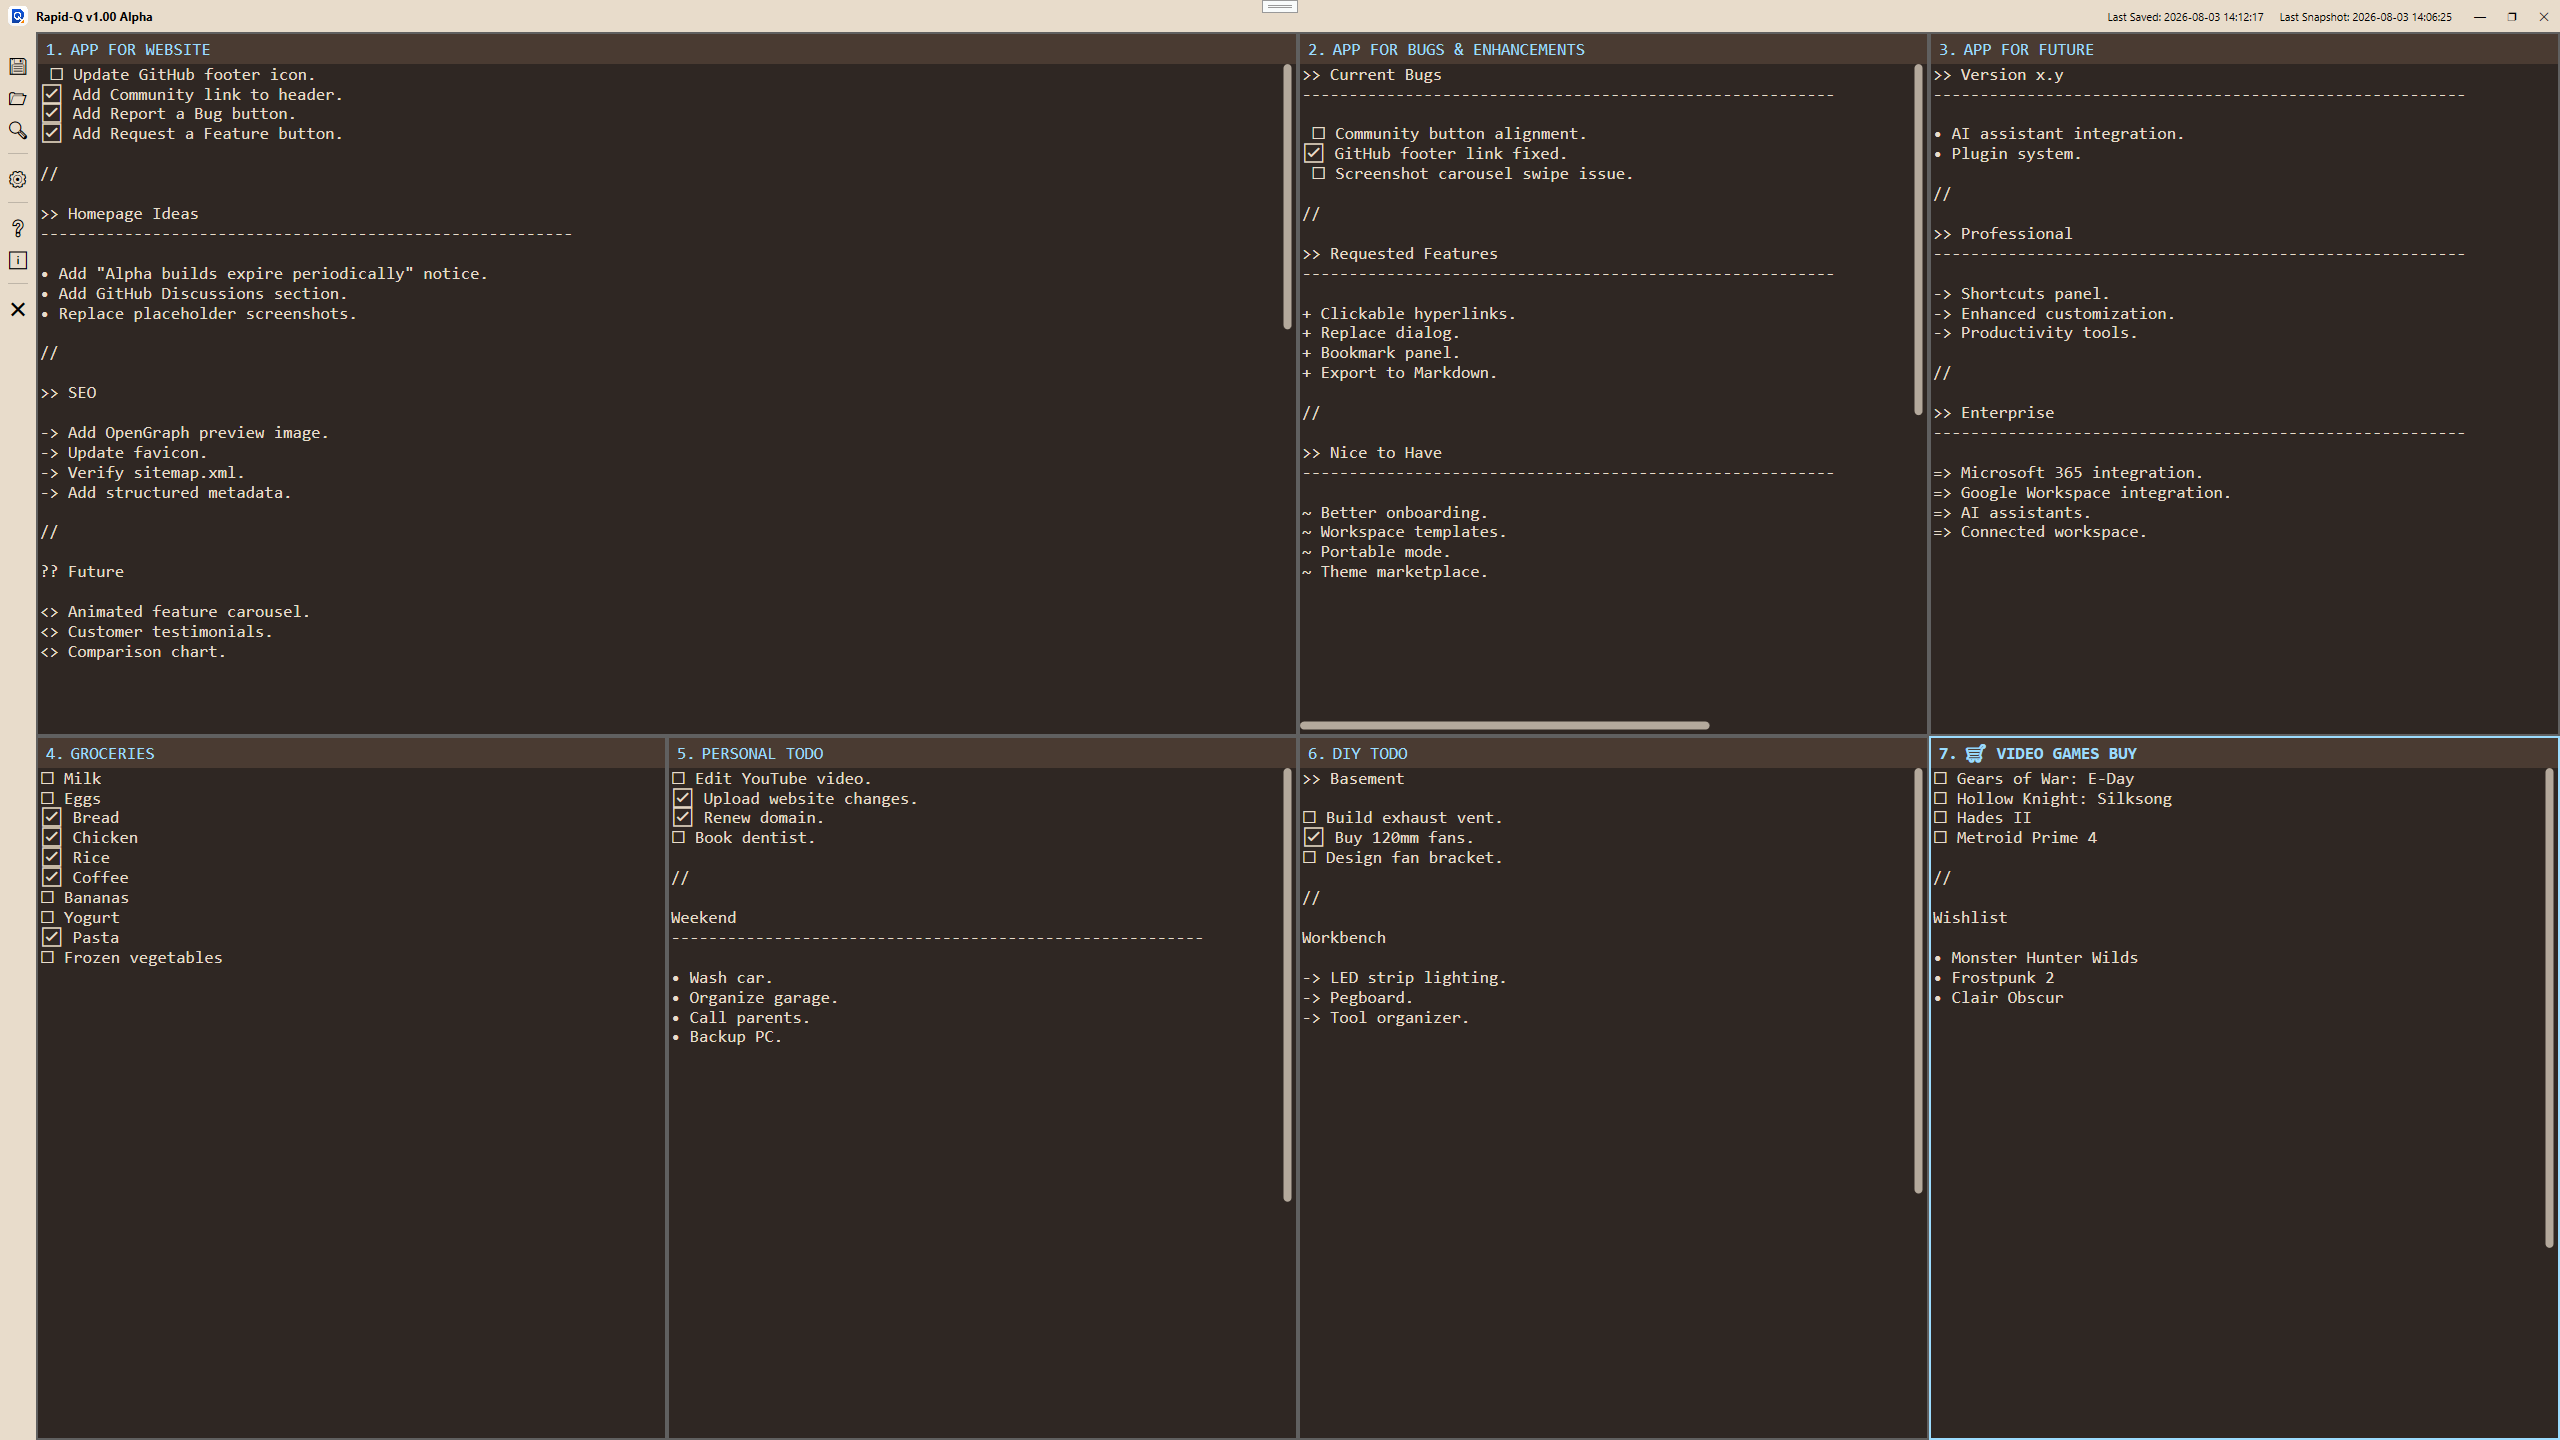
Task: Click the 'Last Saved' timestamp in title bar
Action: pyautogui.click(x=2185, y=17)
